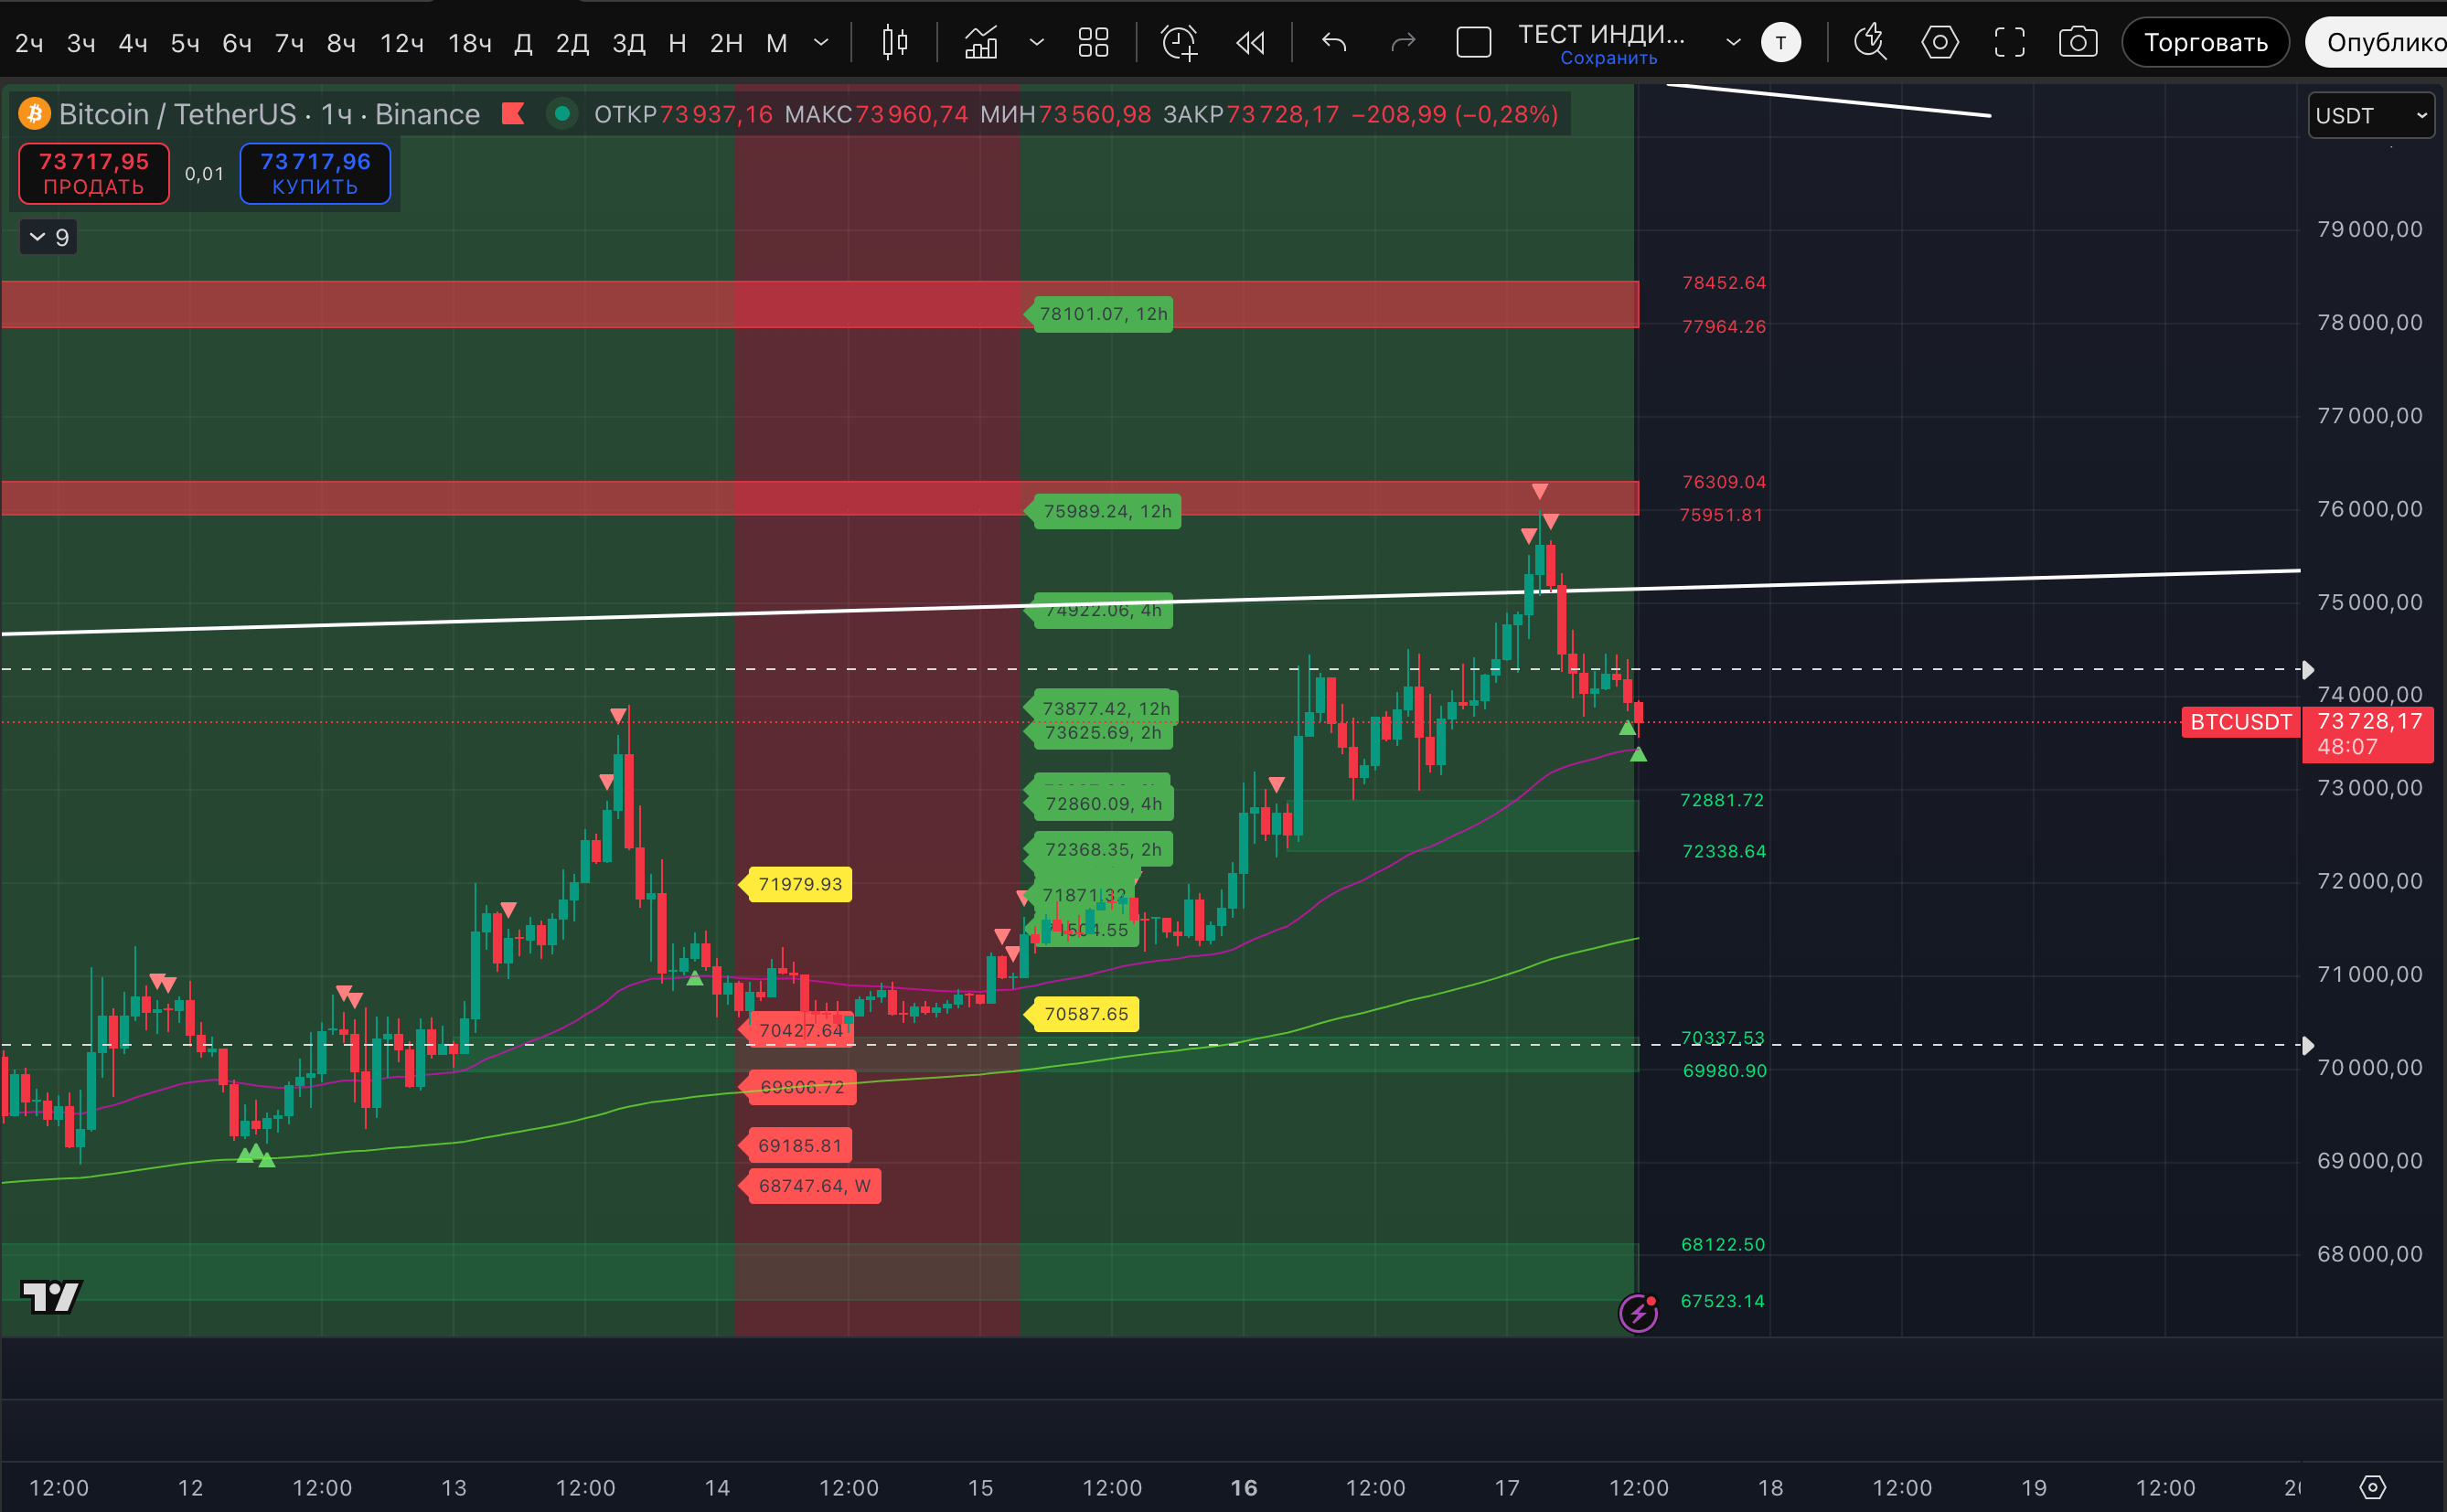Open the layout templates grid icon
Image resolution: width=2447 pixels, height=1512 pixels.
(x=1093, y=43)
